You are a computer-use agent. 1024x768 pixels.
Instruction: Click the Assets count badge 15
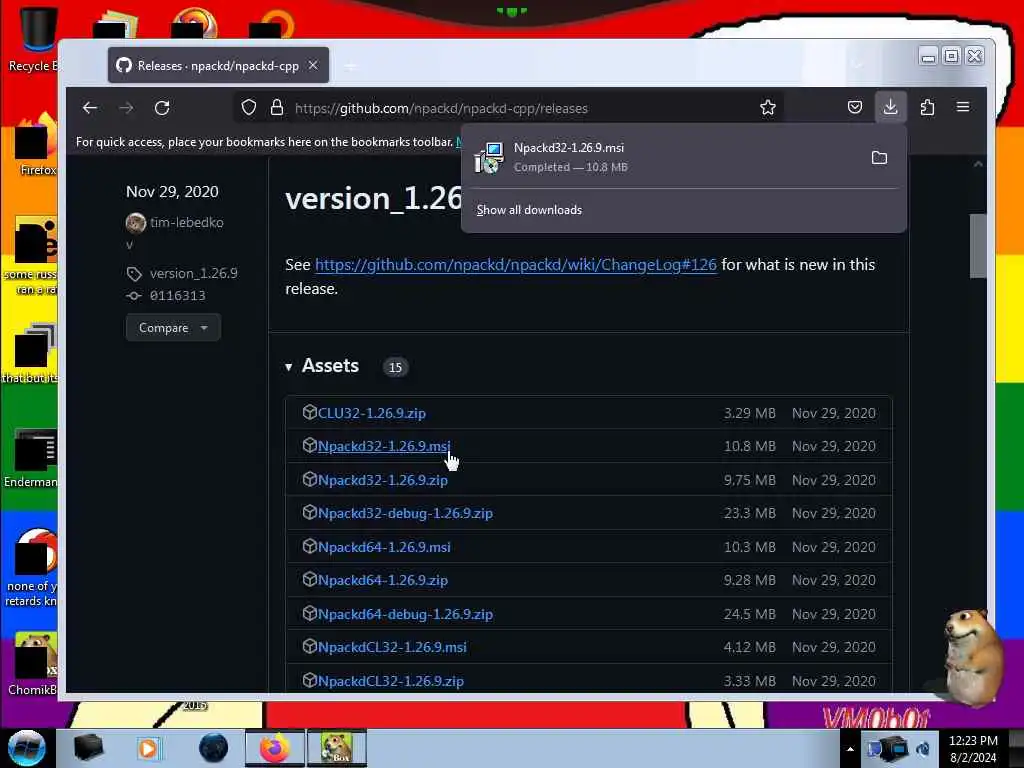395,367
